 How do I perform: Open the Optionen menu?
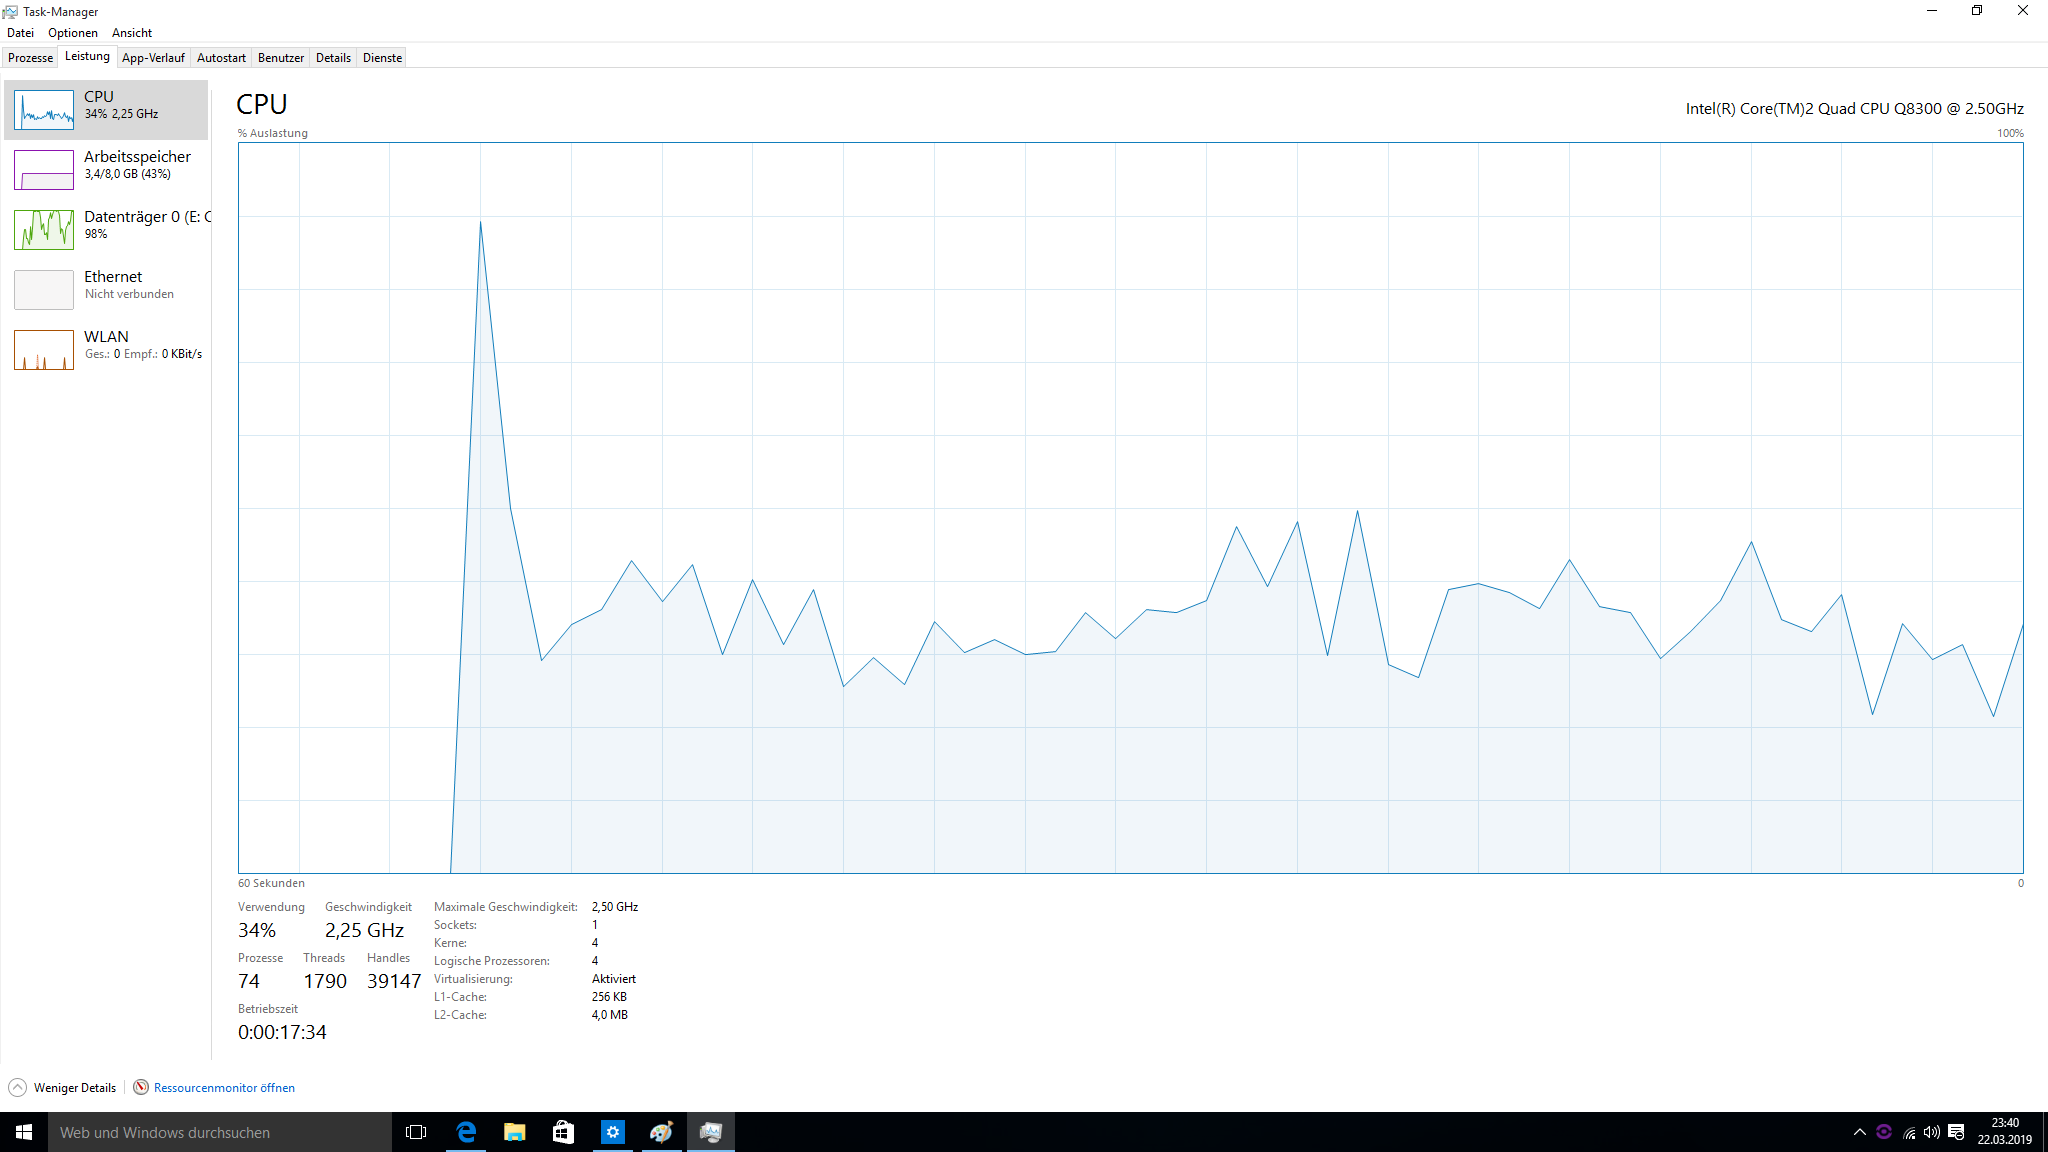tap(73, 33)
